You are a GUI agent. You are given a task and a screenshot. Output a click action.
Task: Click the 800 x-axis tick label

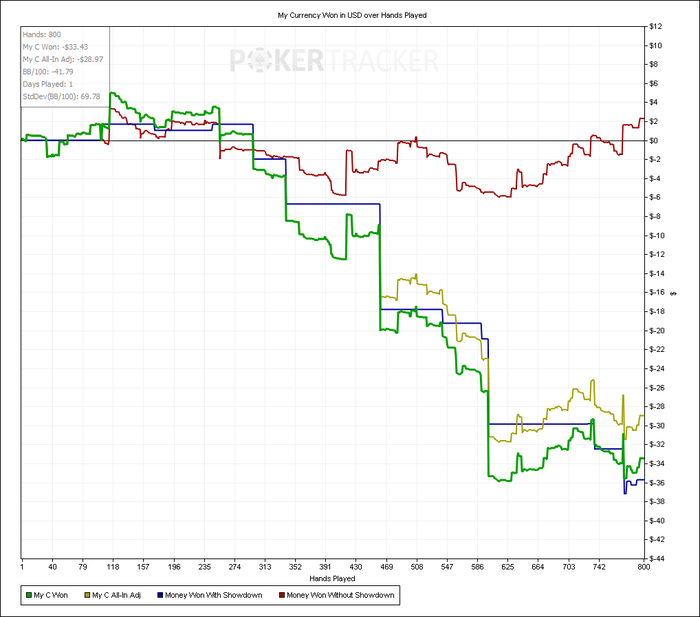[643, 567]
